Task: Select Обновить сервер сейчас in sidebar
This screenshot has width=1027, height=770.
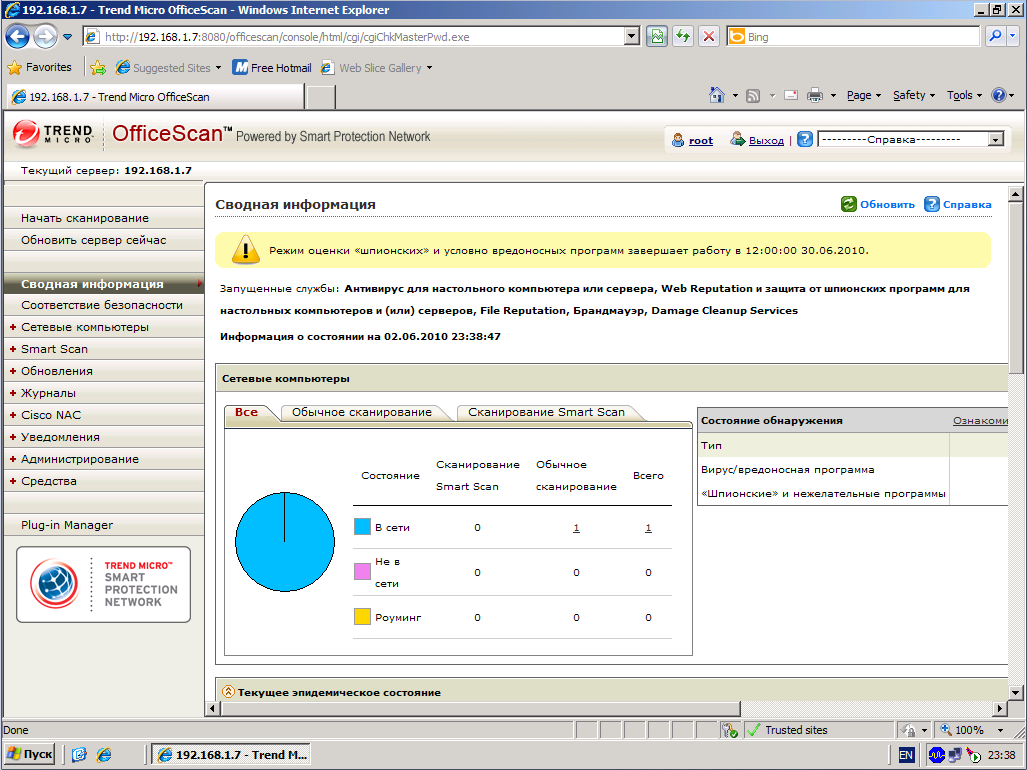Action: coord(104,240)
